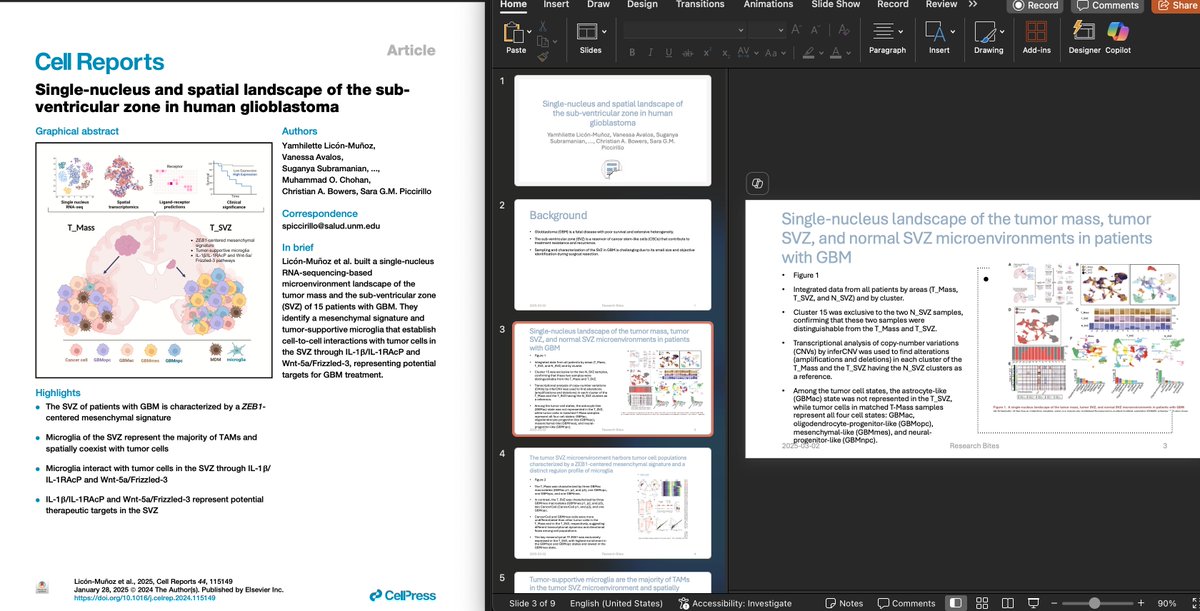Open Comments from the status bar

(x=906, y=603)
